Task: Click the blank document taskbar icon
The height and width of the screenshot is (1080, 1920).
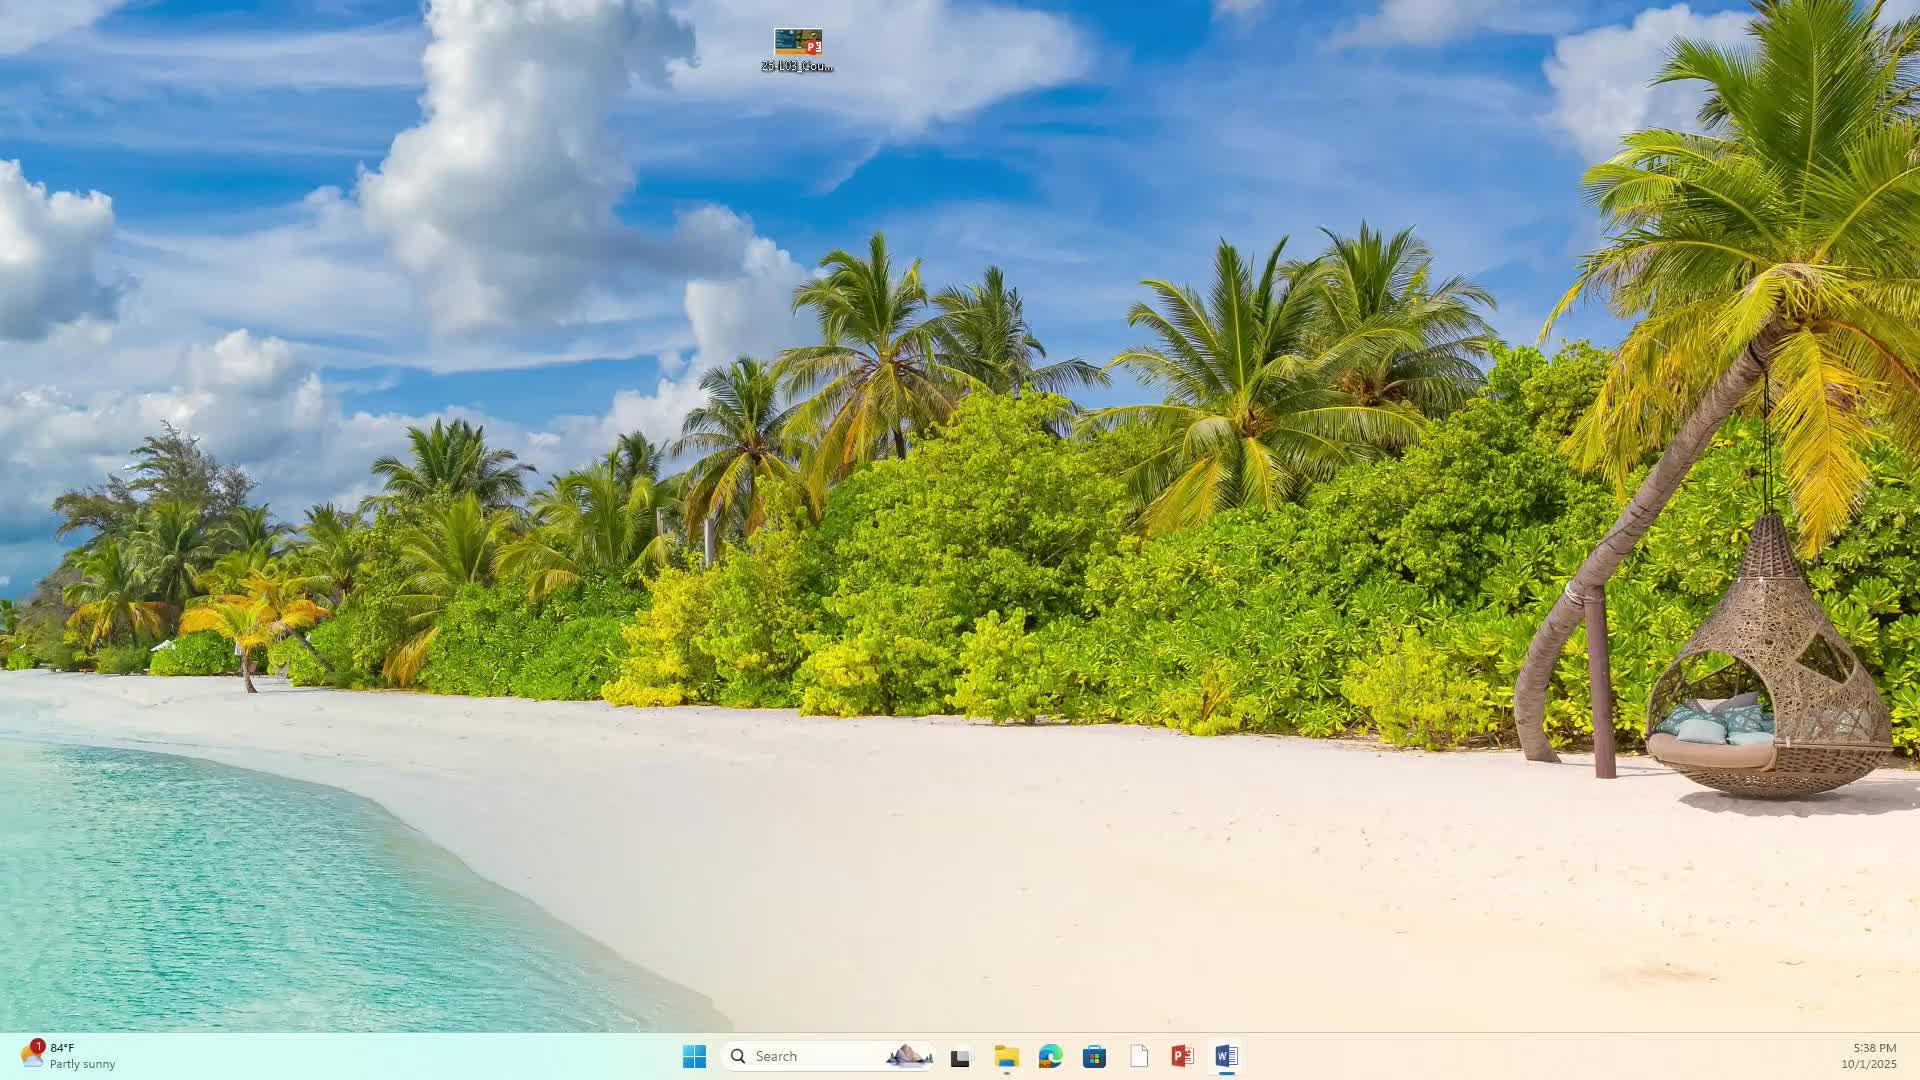Action: 1139,1056
